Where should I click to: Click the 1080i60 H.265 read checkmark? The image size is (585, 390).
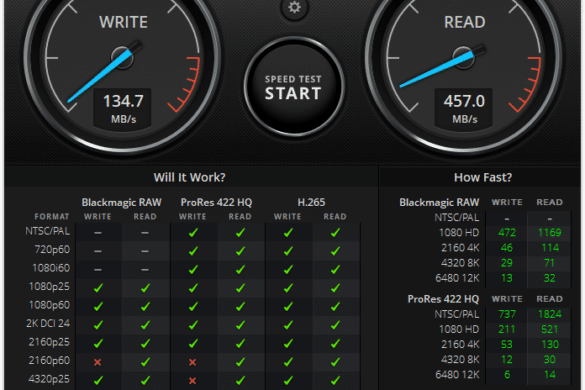click(x=335, y=269)
